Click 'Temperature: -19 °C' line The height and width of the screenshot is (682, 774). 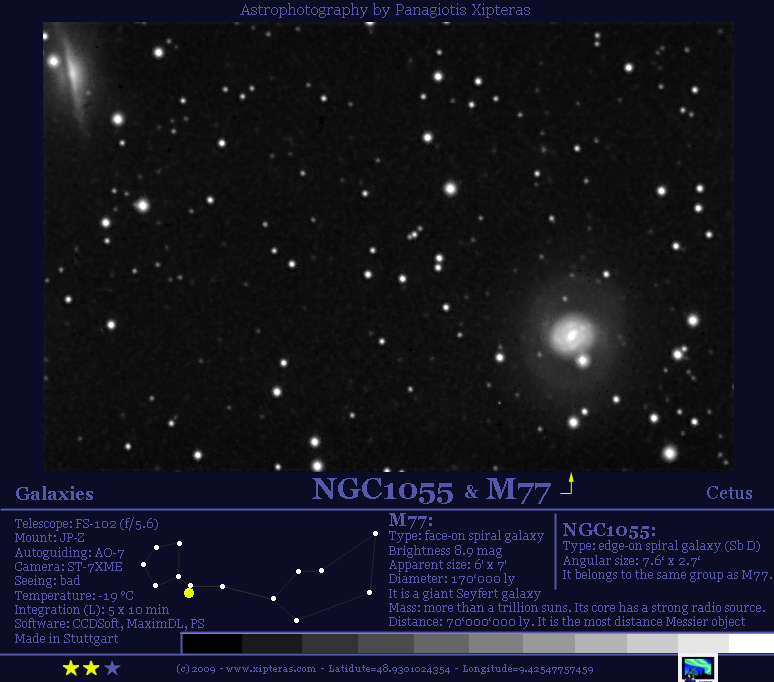74,596
